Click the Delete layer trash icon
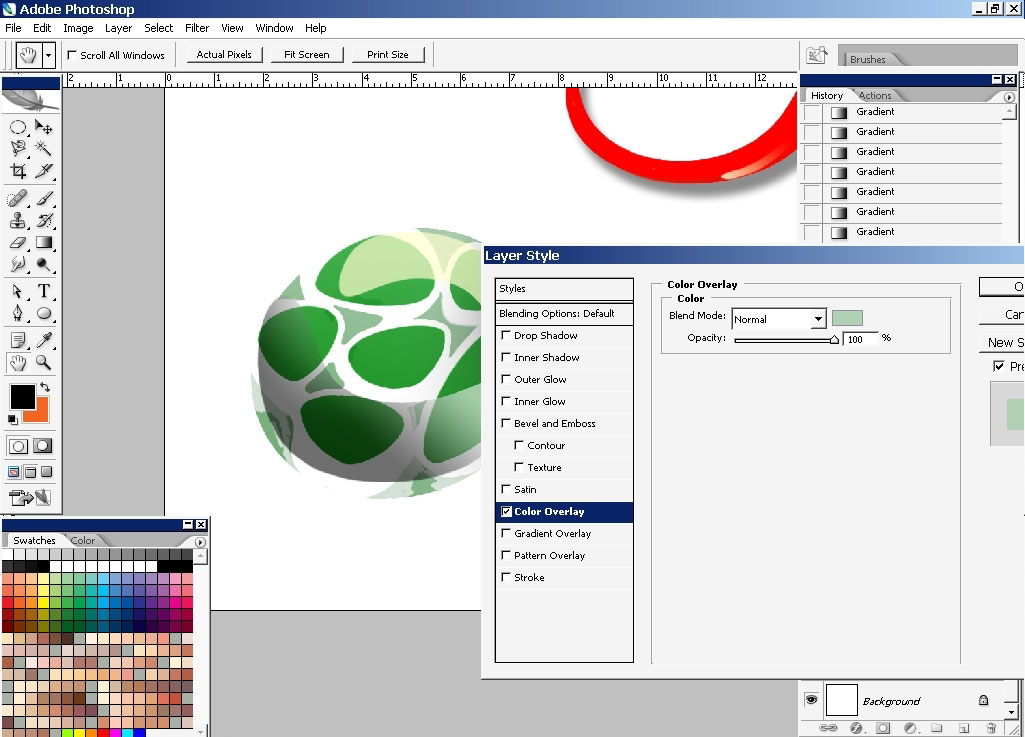The image size is (1025, 737). (x=991, y=728)
